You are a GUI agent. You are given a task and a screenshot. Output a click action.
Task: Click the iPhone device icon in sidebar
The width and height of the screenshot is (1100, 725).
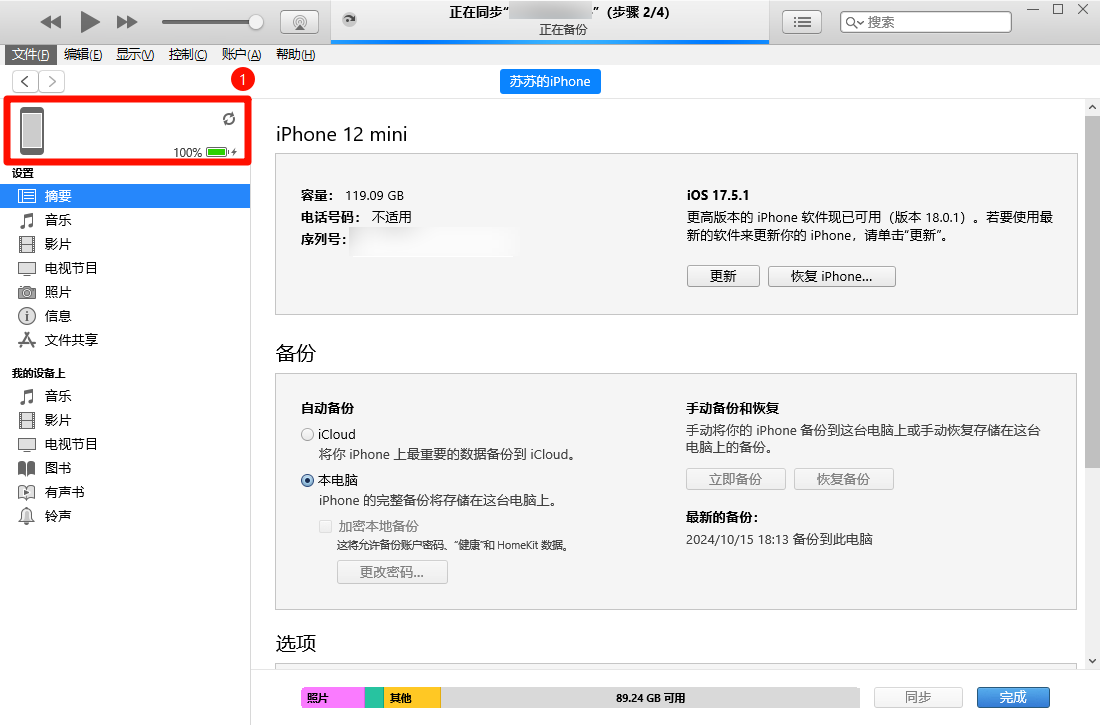coord(32,131)
